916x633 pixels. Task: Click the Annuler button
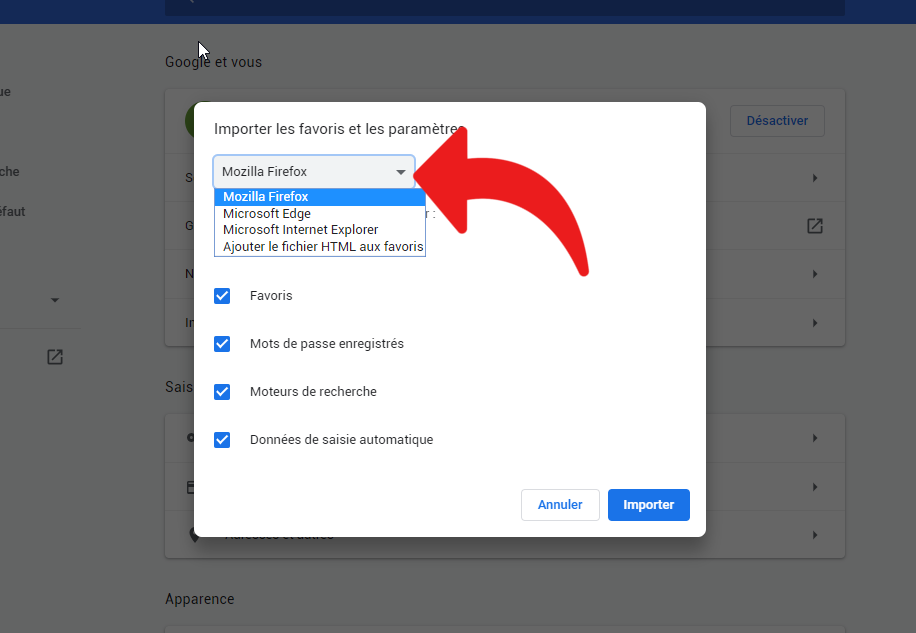560,505
